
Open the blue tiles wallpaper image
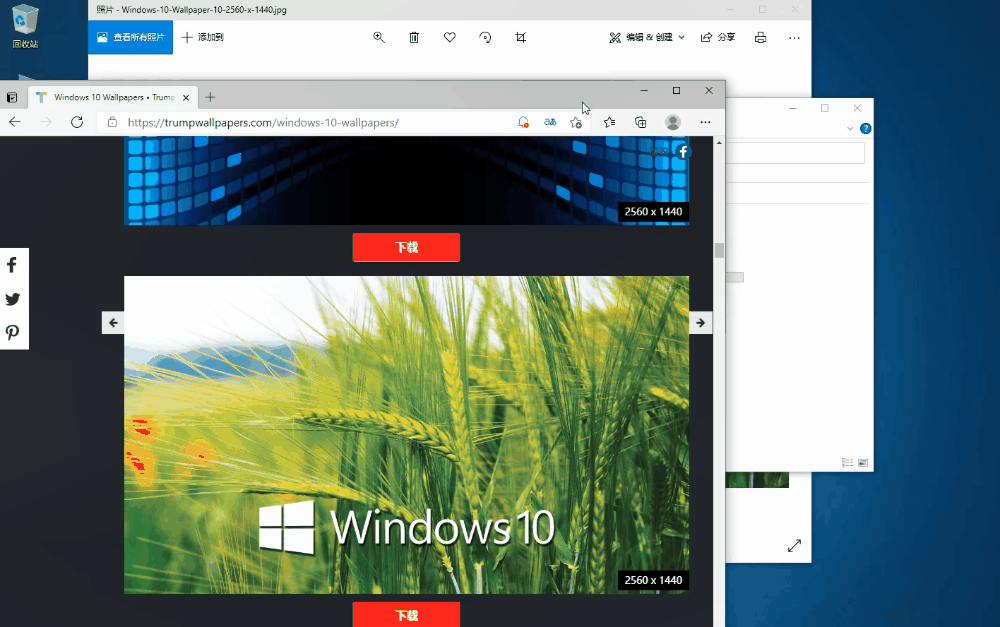[406, 181]
